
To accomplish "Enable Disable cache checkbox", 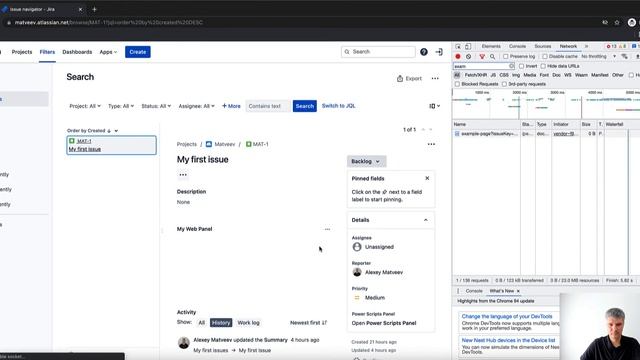I will (544, 56).
